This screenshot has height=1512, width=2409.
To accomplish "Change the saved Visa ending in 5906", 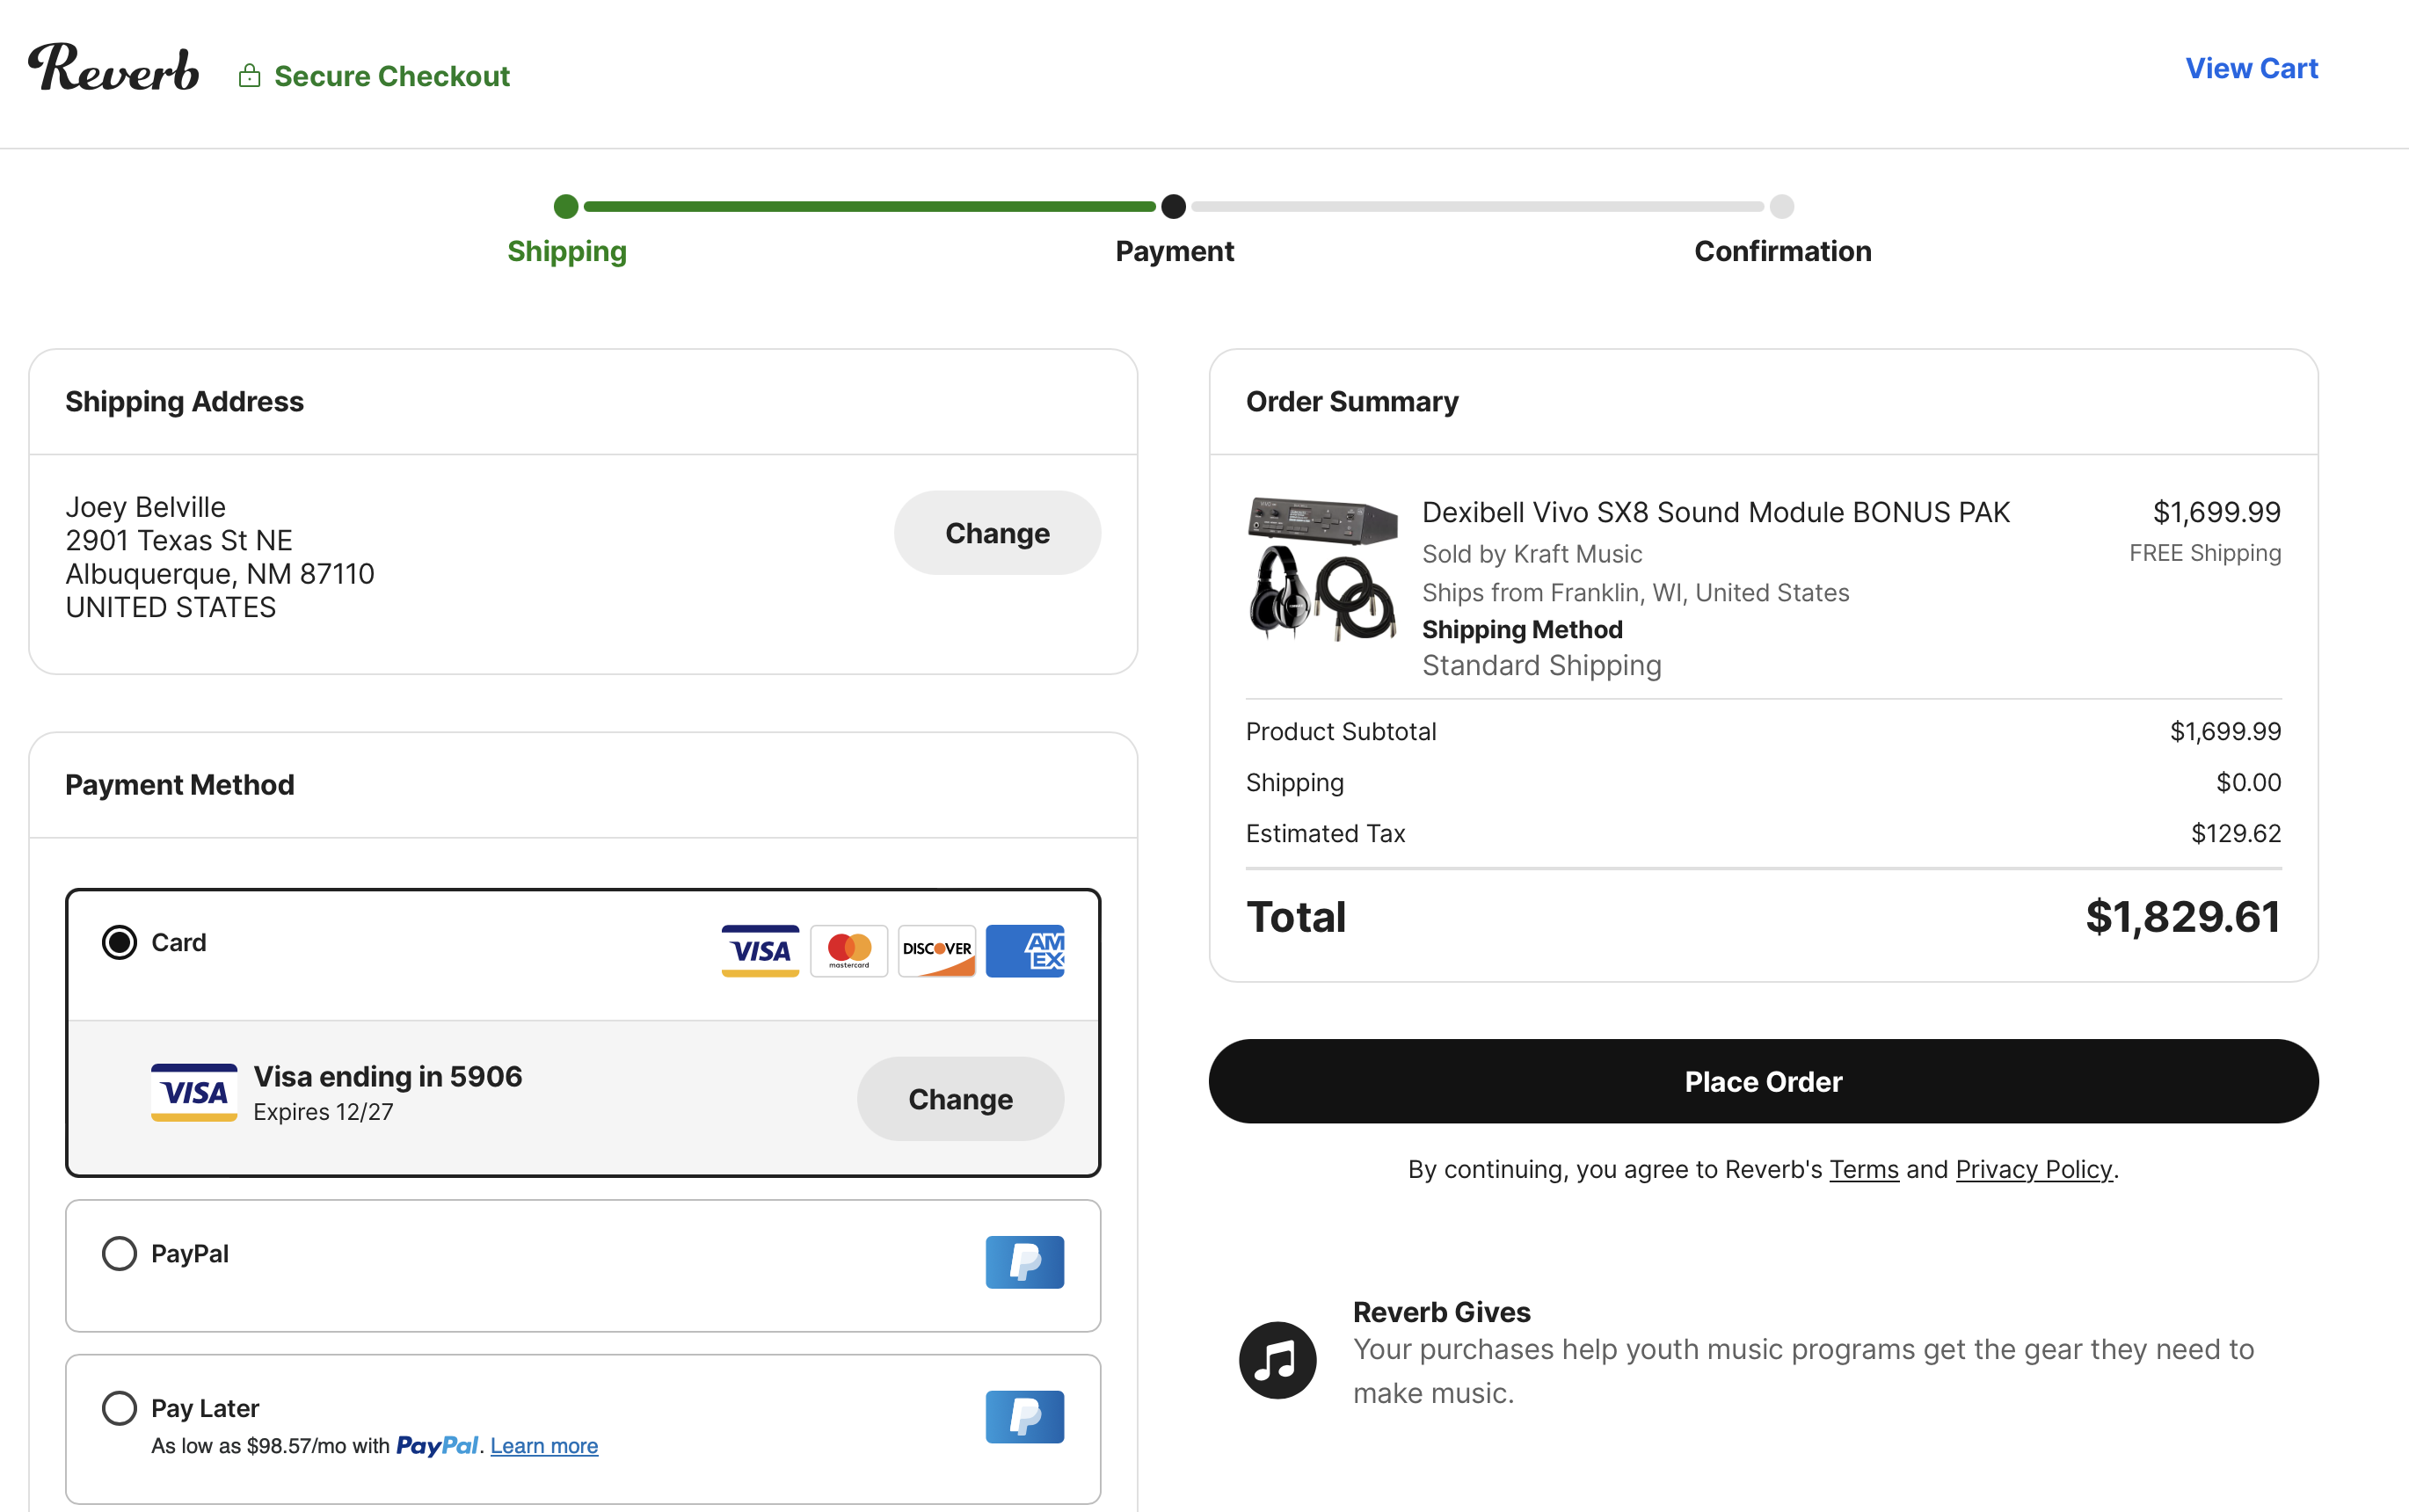I will [960, 1099].
